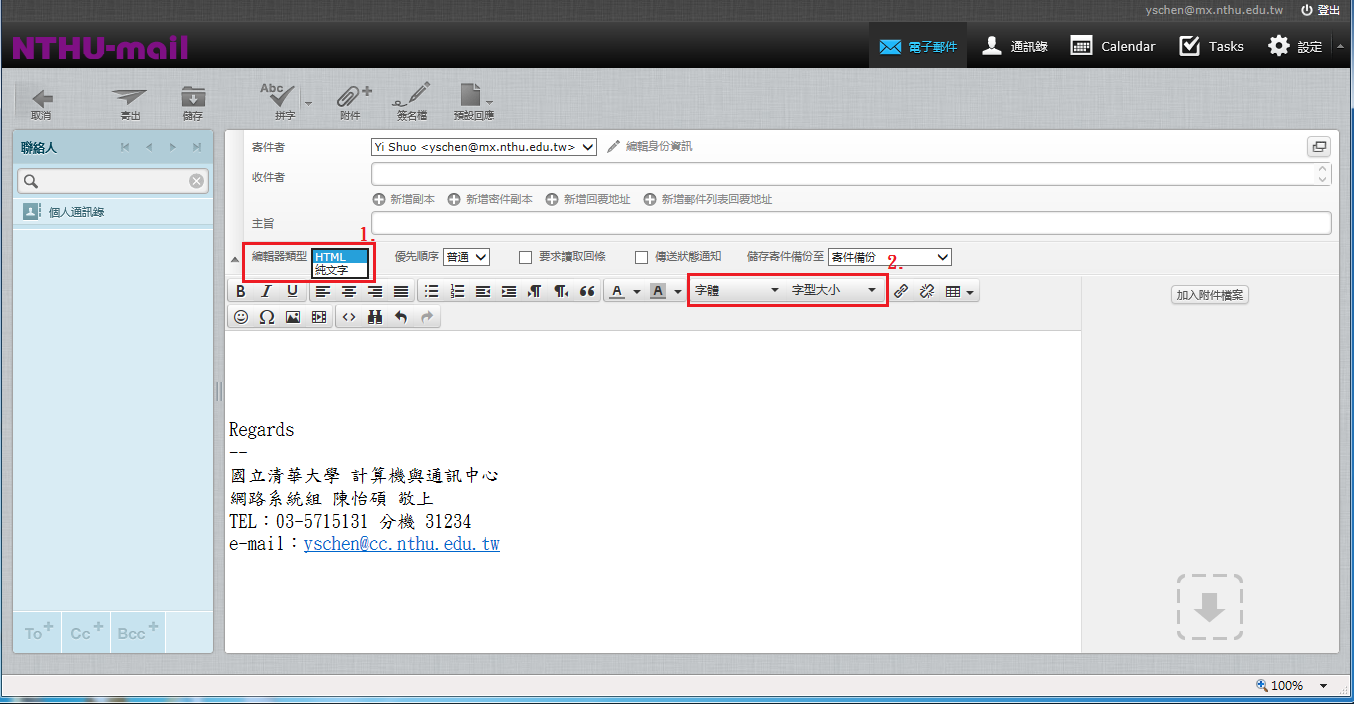Switch to the Calendar tab
The image size is (1354, 704).
pyautogui.click(x=1113, y=46)
